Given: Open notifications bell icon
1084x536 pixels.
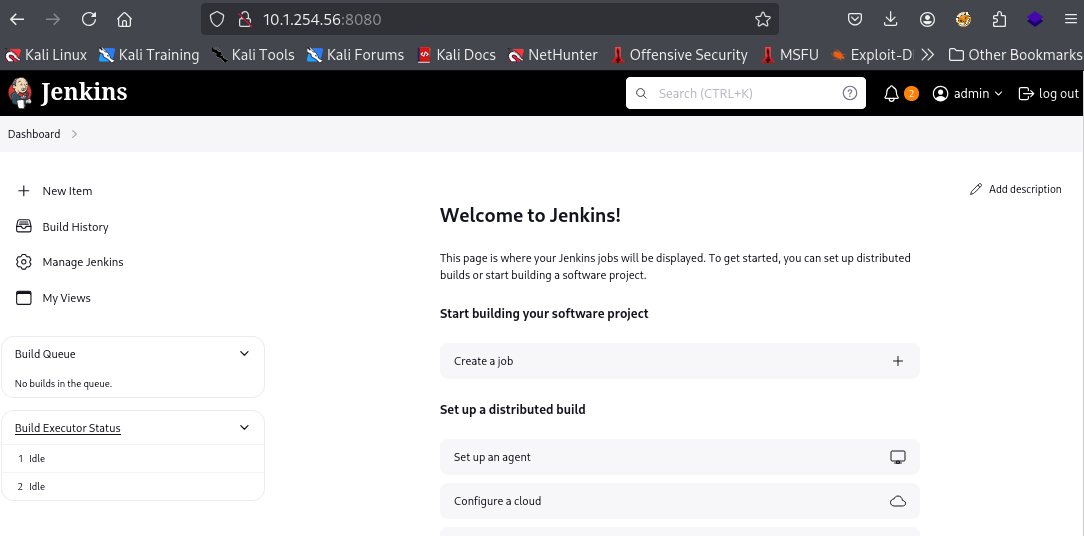Looking at the screenshot, I should [x=892, y=93].
